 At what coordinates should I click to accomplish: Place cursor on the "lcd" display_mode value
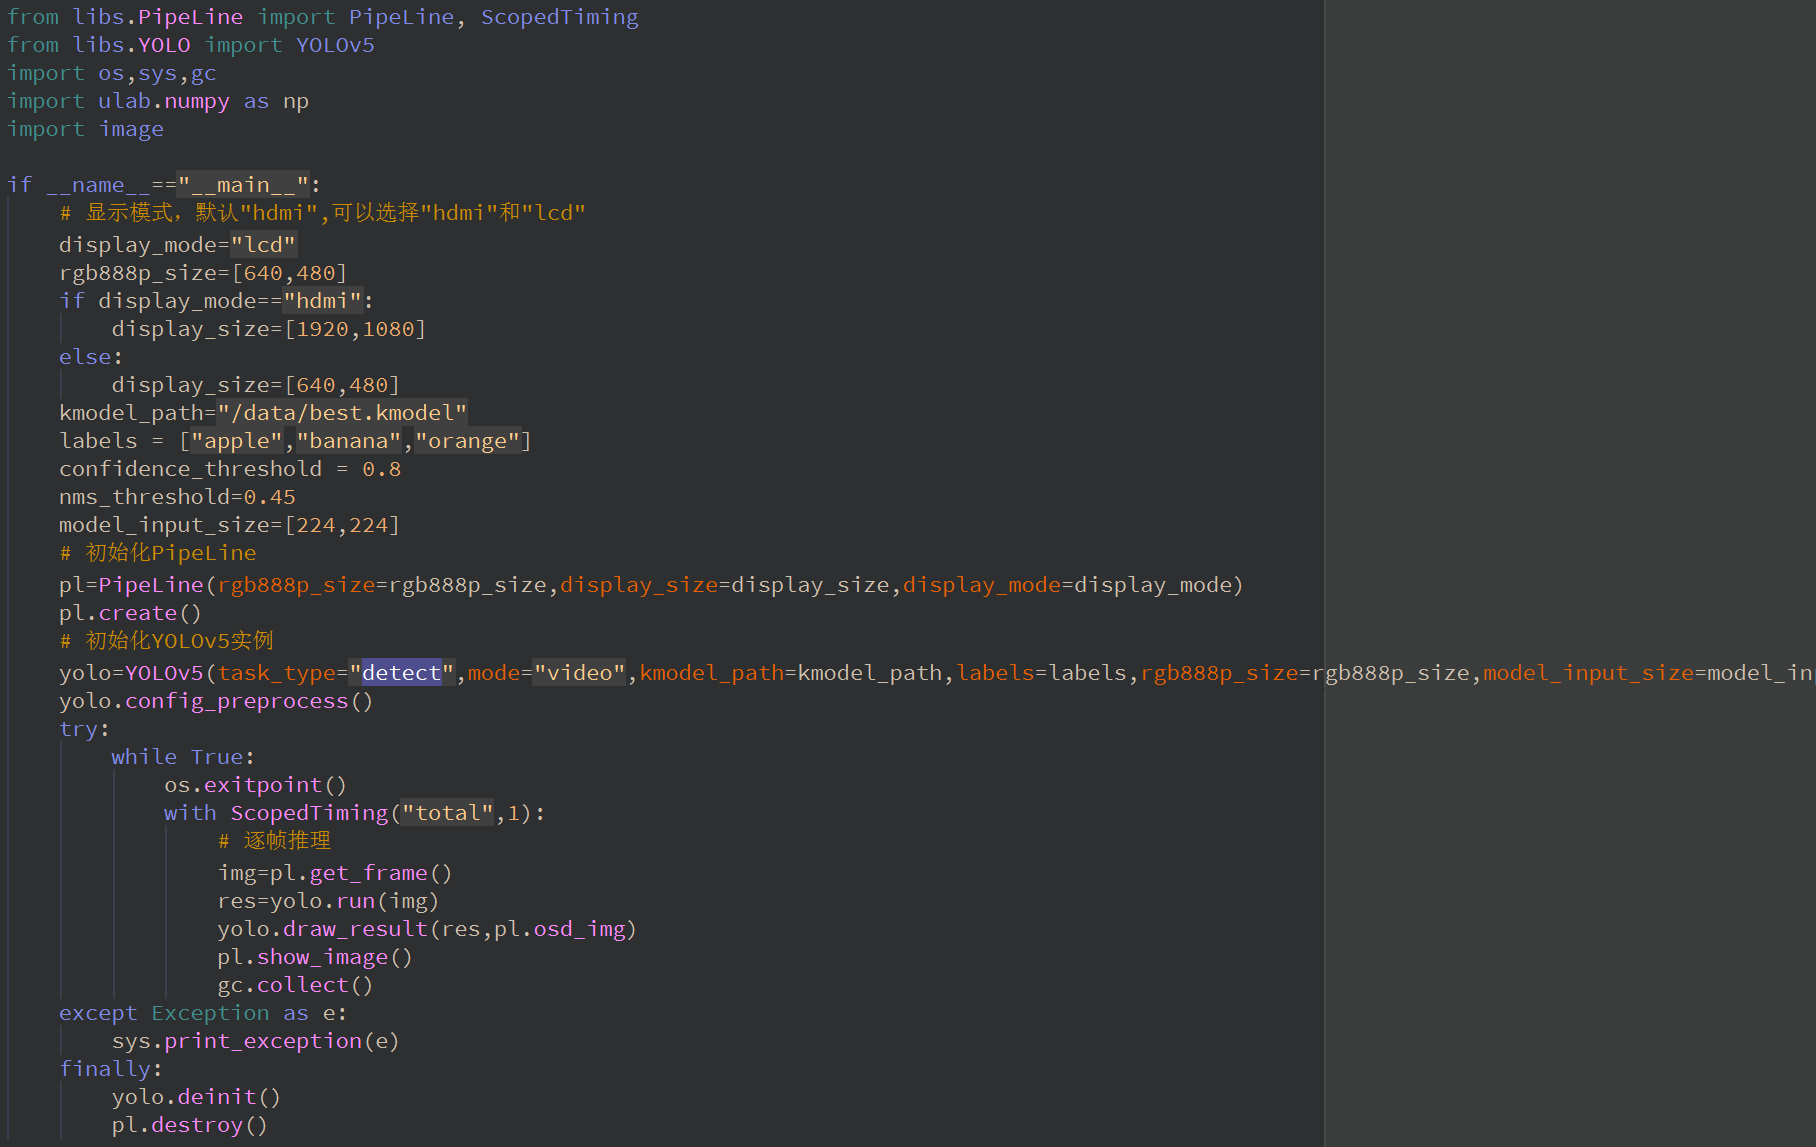[263, 245]
